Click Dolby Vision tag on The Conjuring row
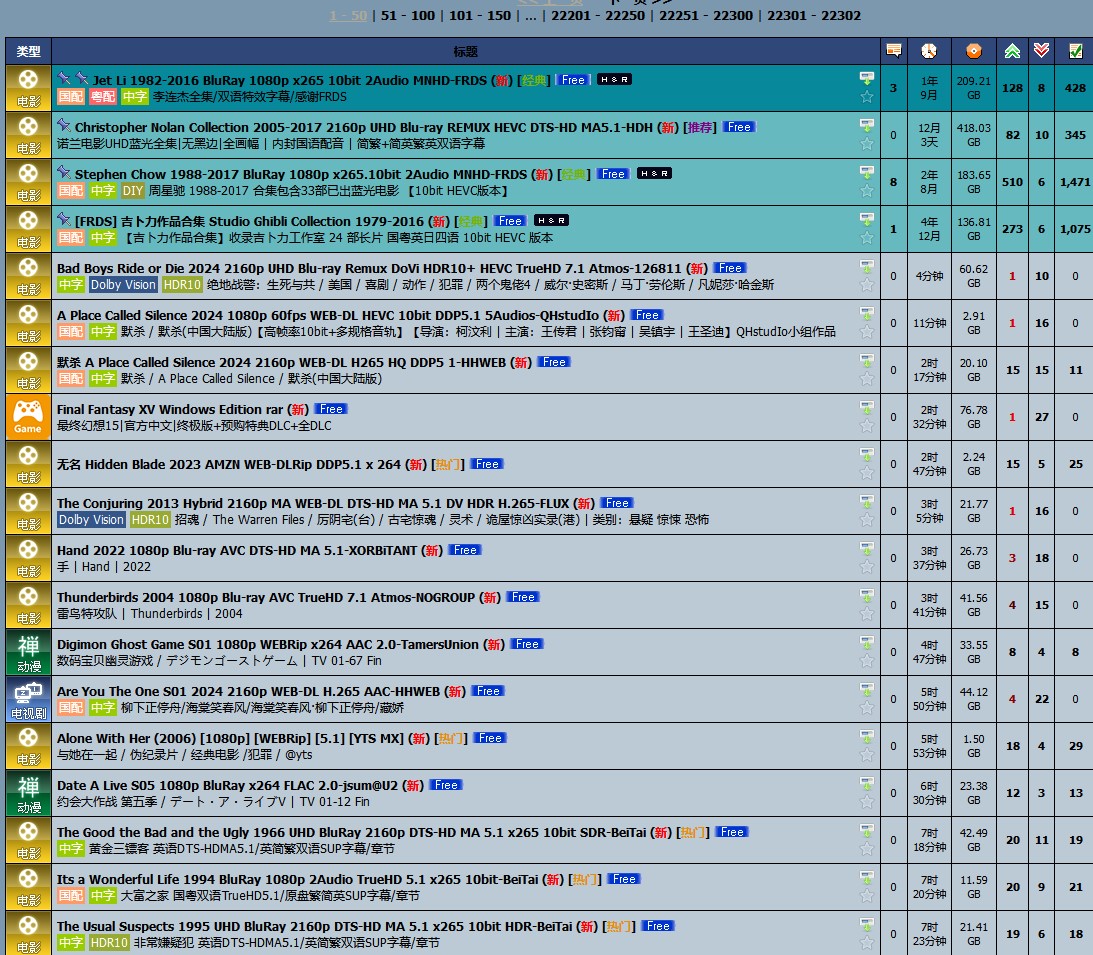1093x955 pixels. 91,519
